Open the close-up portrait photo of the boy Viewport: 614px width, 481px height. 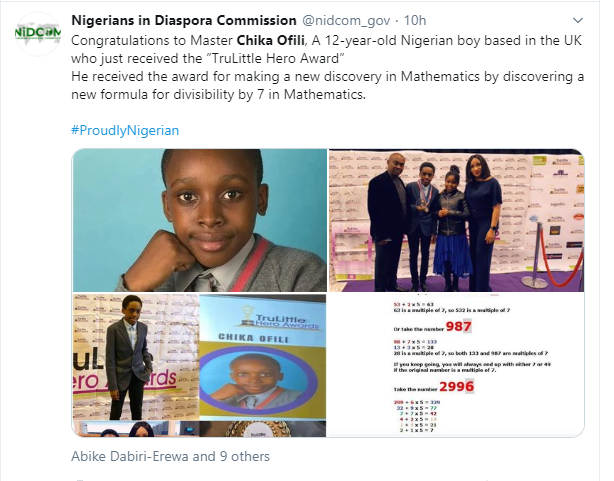[200, 220]
